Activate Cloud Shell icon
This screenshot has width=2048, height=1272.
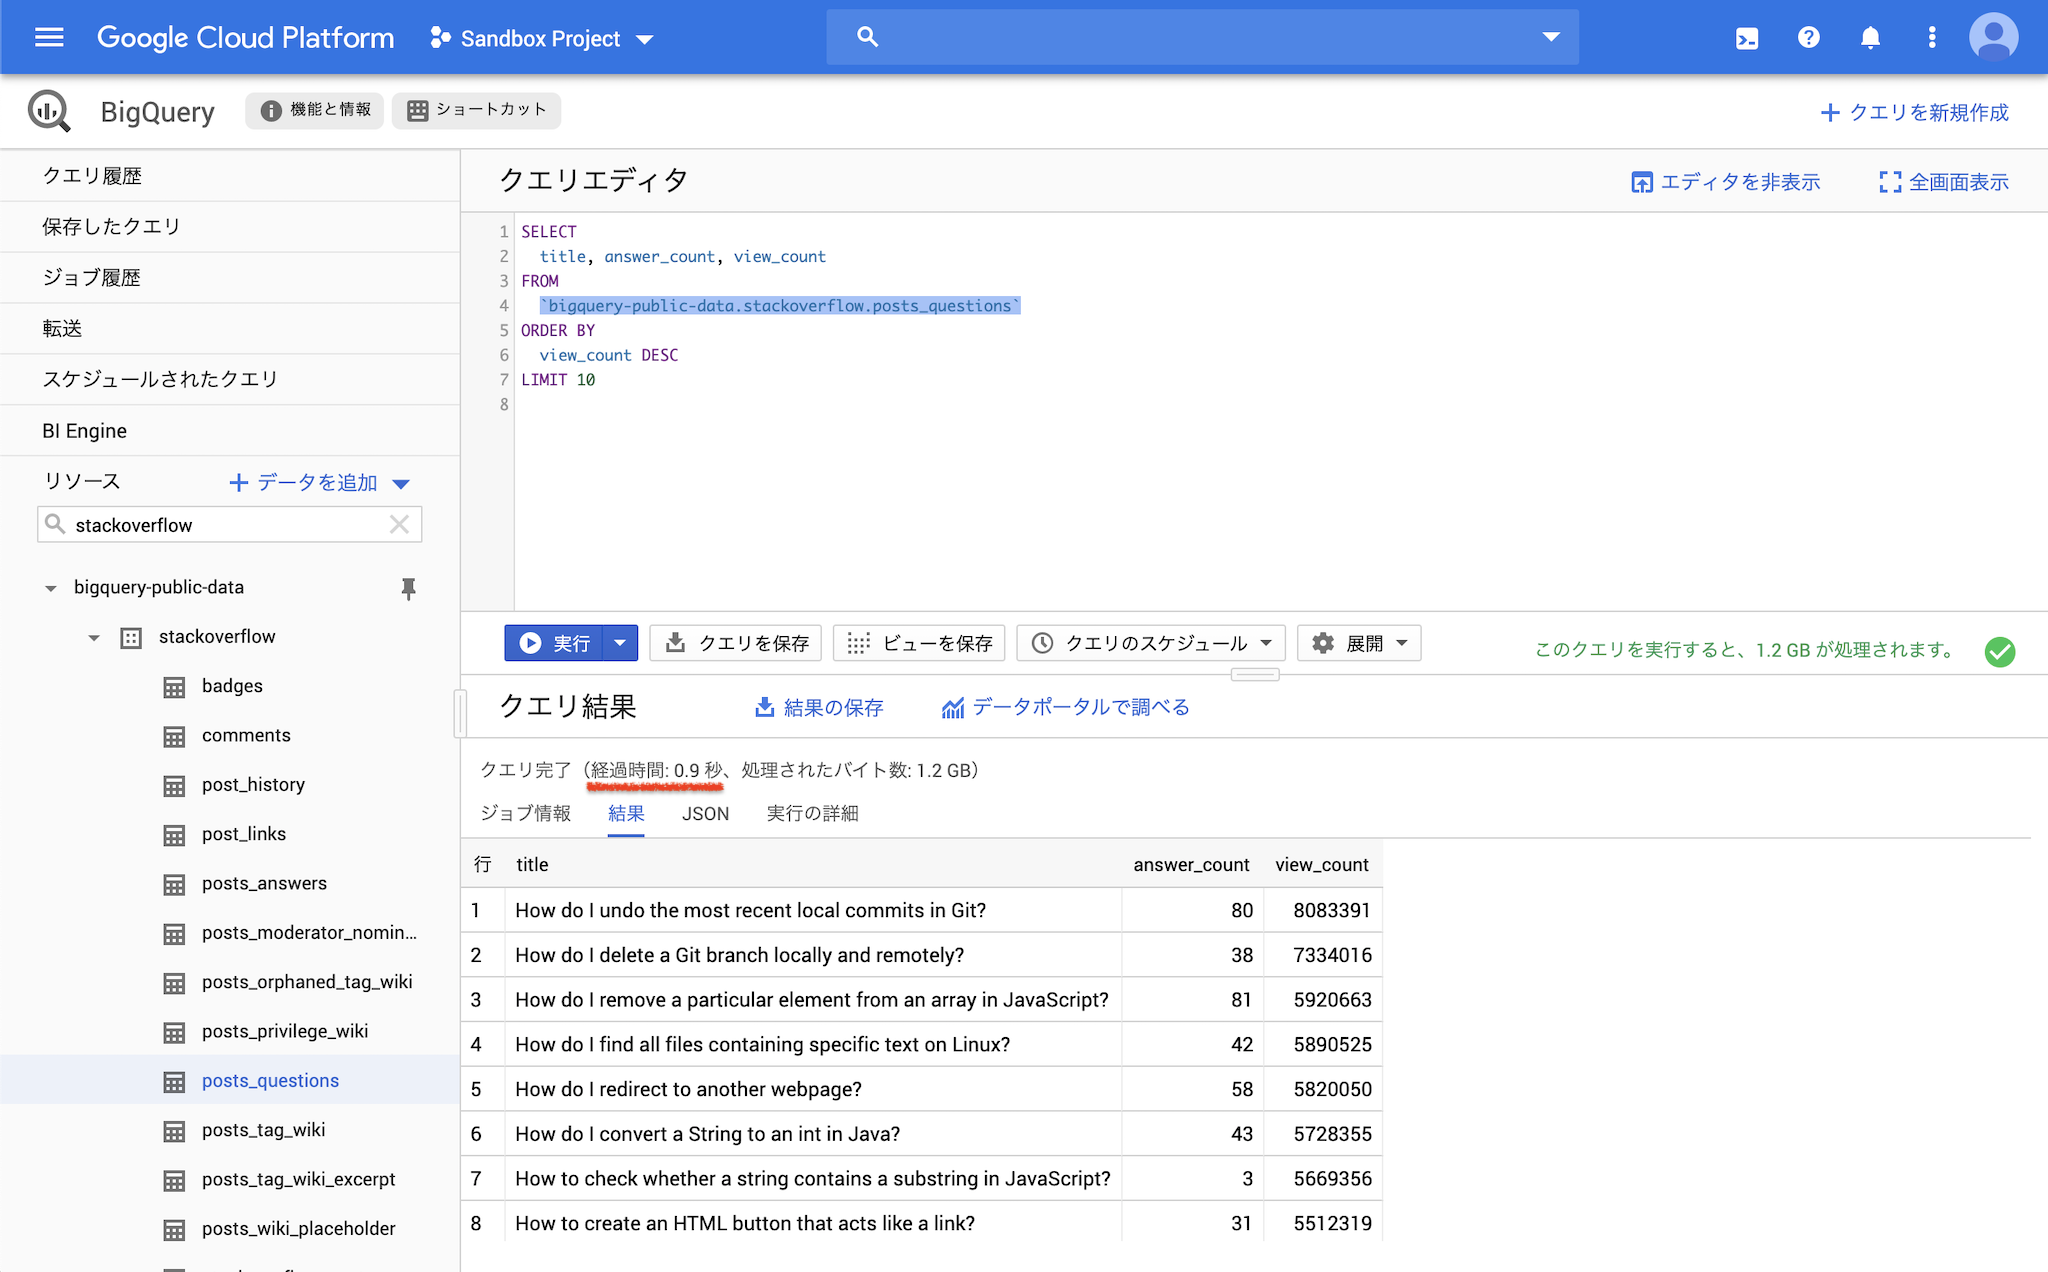click(x=1747, y=38)
